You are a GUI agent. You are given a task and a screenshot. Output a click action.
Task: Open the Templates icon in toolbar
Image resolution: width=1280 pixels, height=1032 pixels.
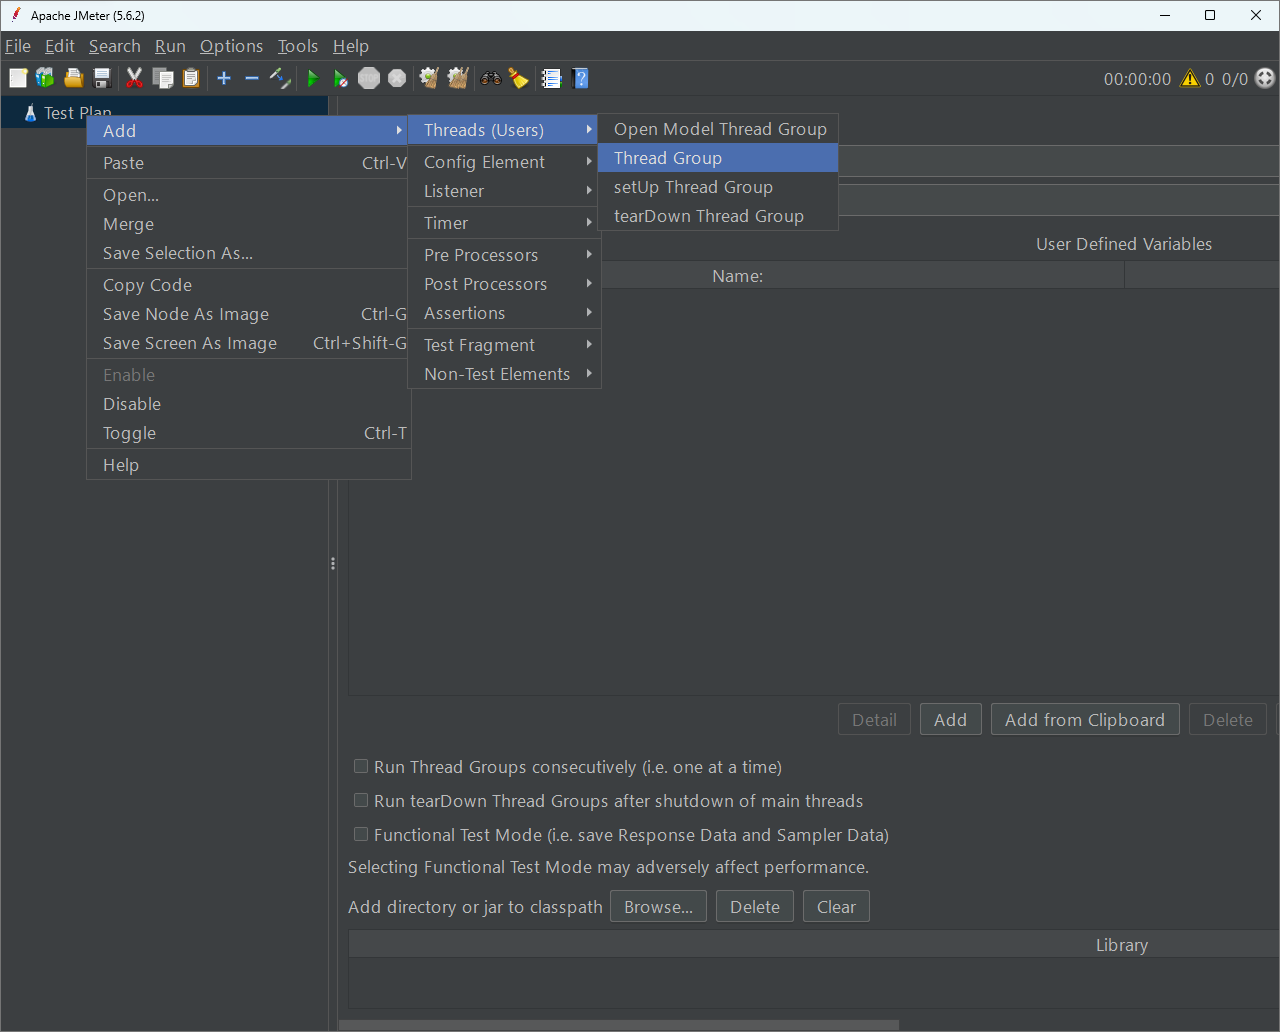[45, 78]
